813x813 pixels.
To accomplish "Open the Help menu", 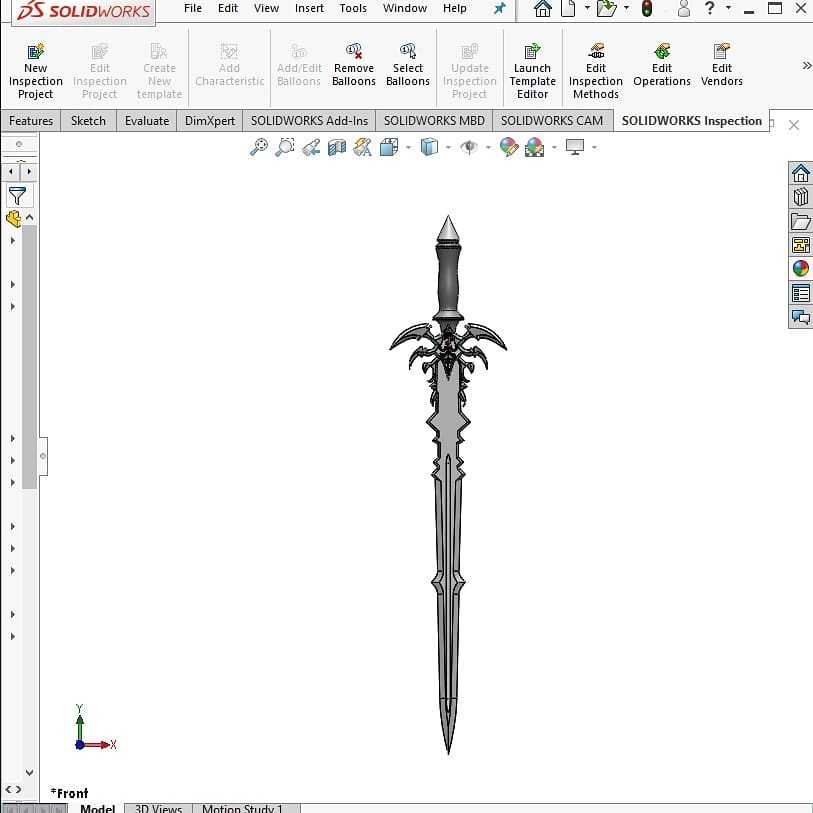I will pos(455,8).
